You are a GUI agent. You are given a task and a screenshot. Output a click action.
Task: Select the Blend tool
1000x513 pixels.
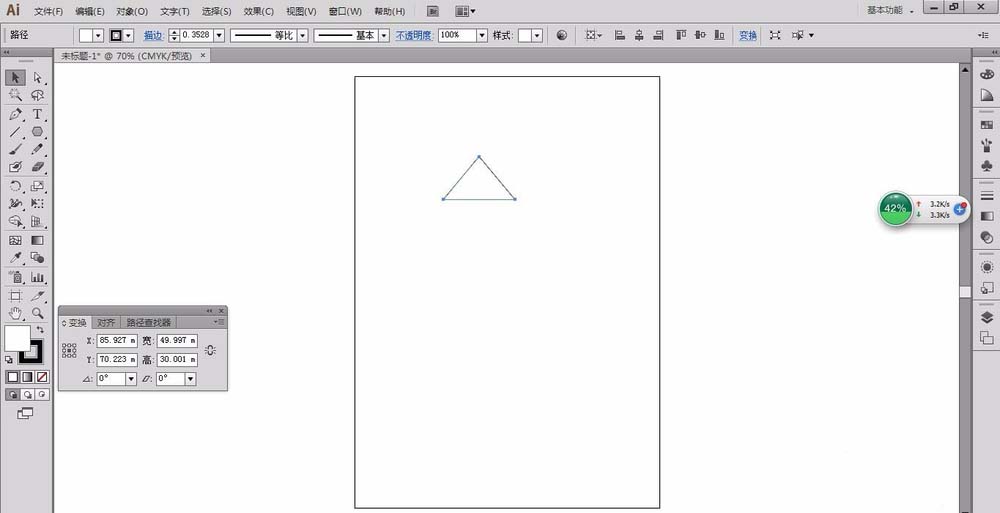click(38, 258)
